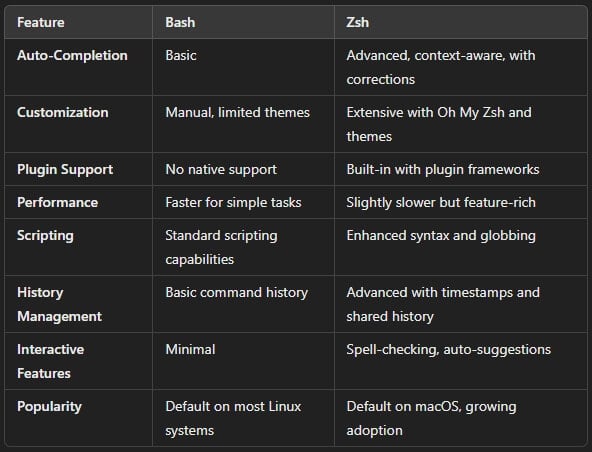Select the Customization row label
Screen dimensions: 592x452
63,113
